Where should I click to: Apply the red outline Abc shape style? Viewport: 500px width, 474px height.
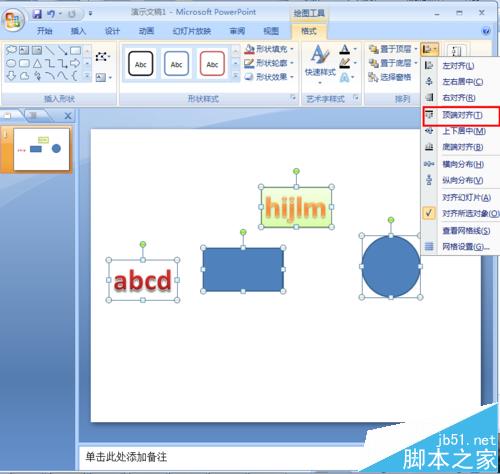[x=212, y=64]
